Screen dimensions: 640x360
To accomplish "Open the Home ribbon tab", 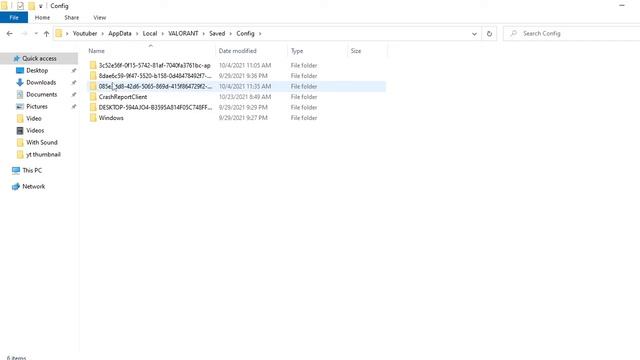I will [42, 18].
